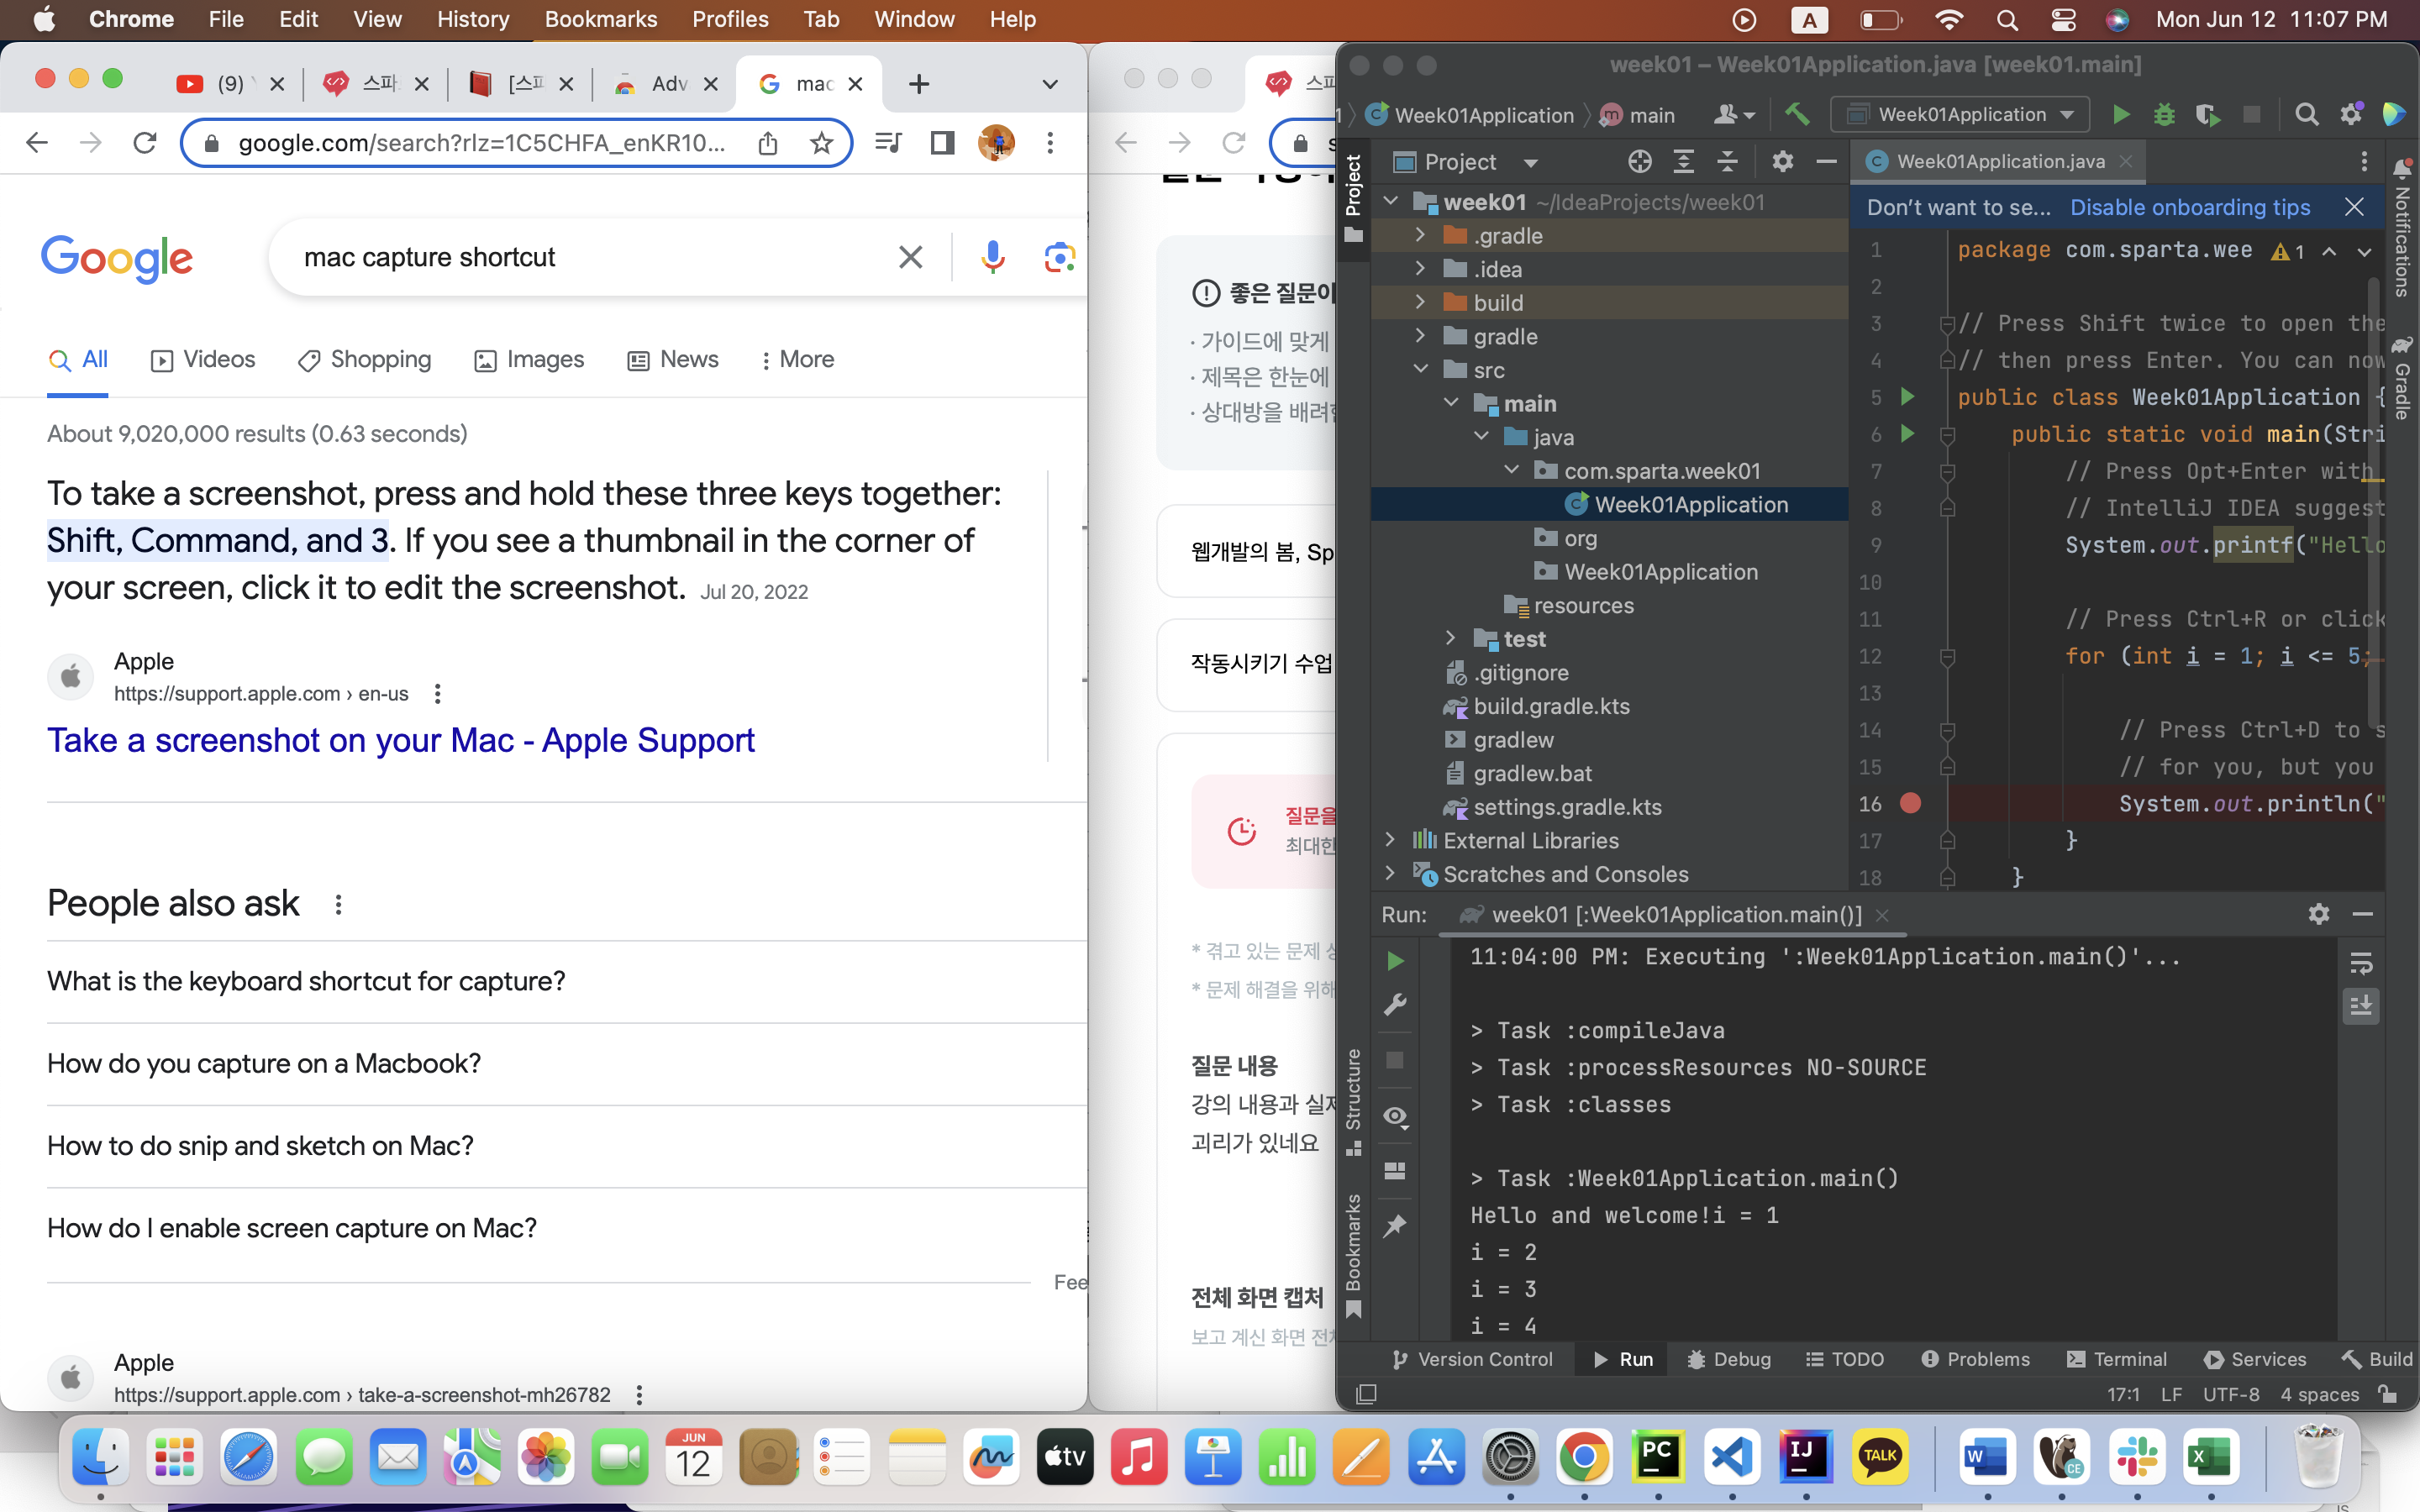Image resolution: width=2420 pixels, height=1512 pixels.
Task: Open Run panel settings gear
Action: click(x=2319, y=914)
